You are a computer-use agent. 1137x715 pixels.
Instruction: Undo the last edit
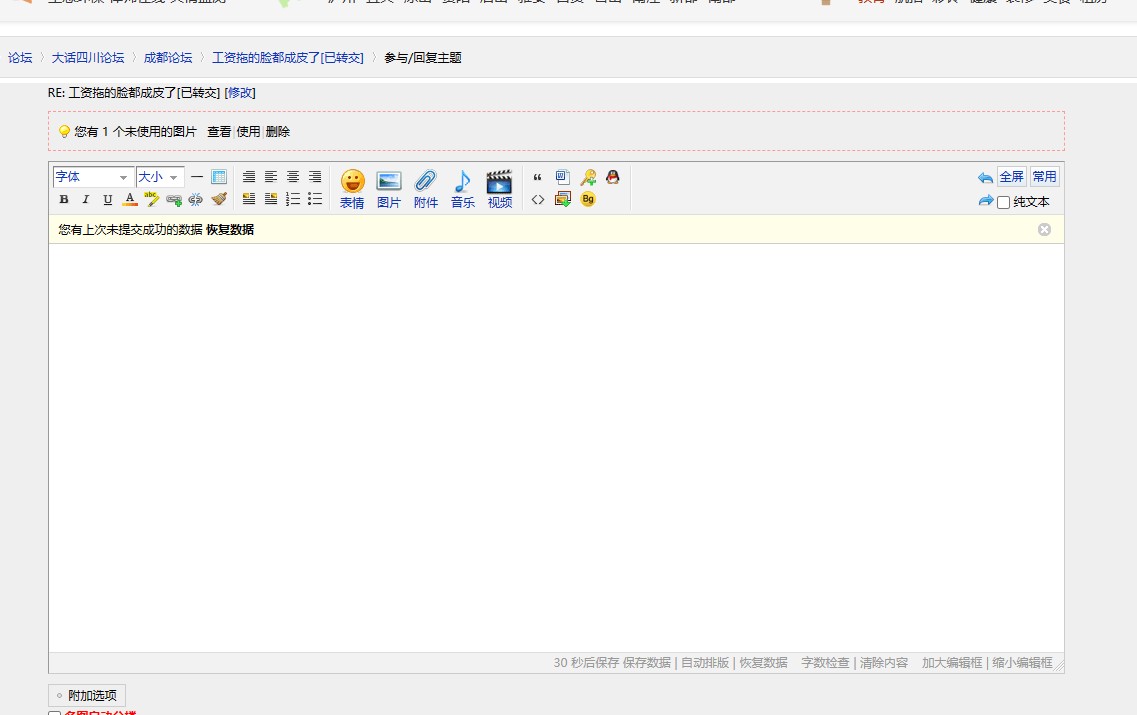click(x=985, y=178)
